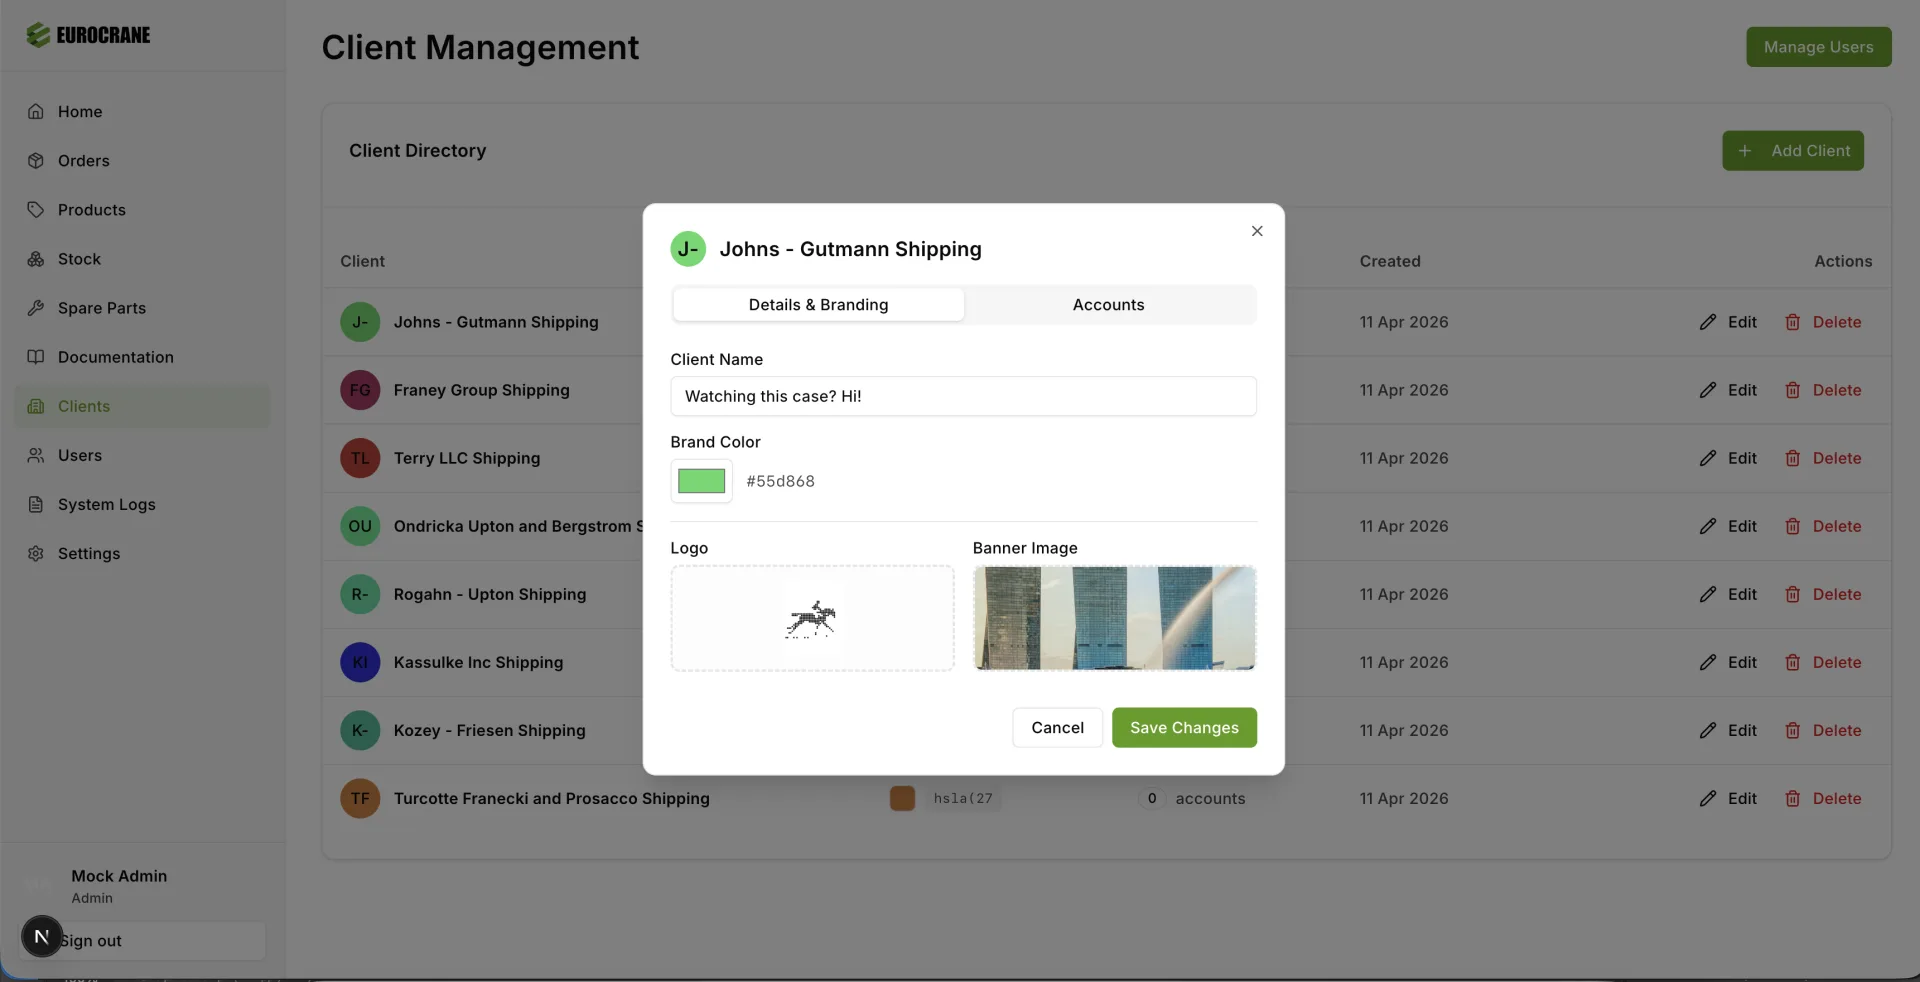Open Orders via its box icon

click(x=36, y=161)
